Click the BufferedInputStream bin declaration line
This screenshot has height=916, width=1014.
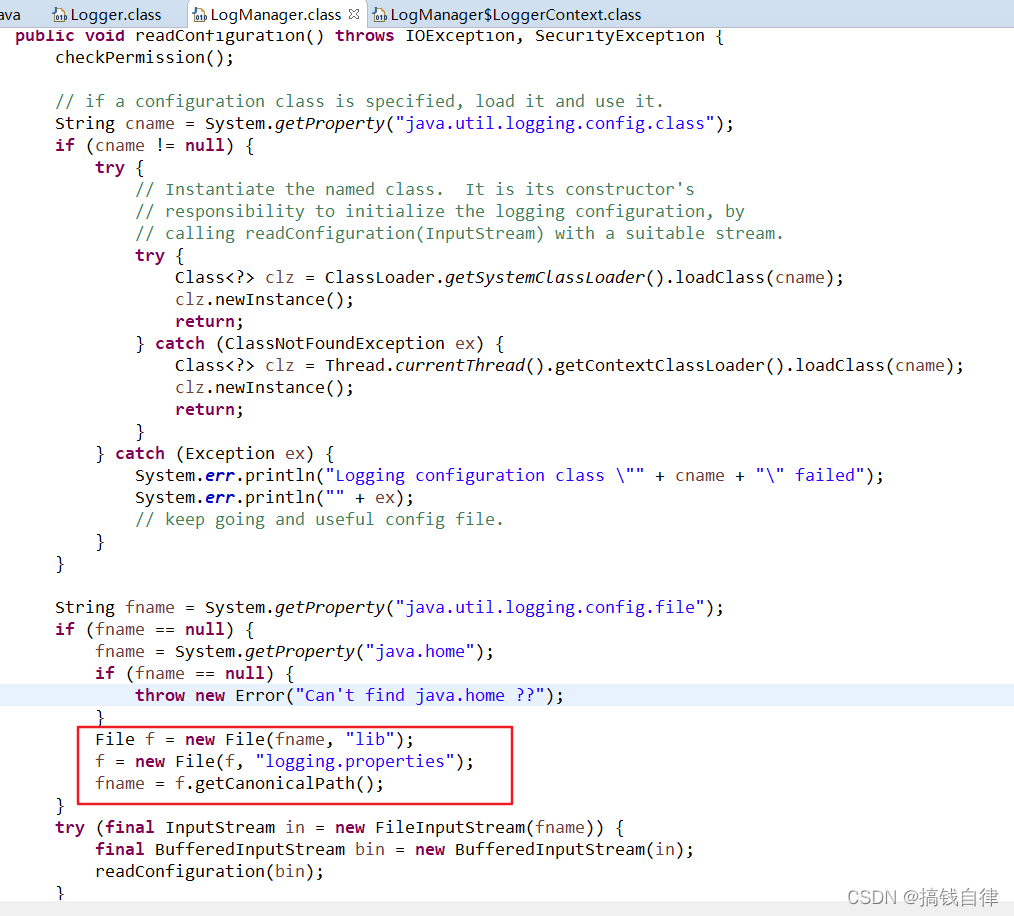click(x=394, y=849)
